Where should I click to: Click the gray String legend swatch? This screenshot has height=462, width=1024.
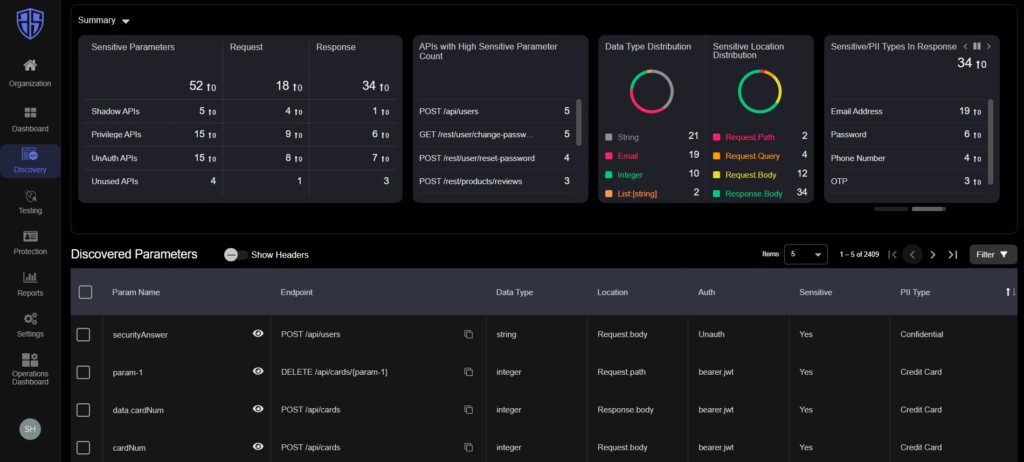[609, 137]
